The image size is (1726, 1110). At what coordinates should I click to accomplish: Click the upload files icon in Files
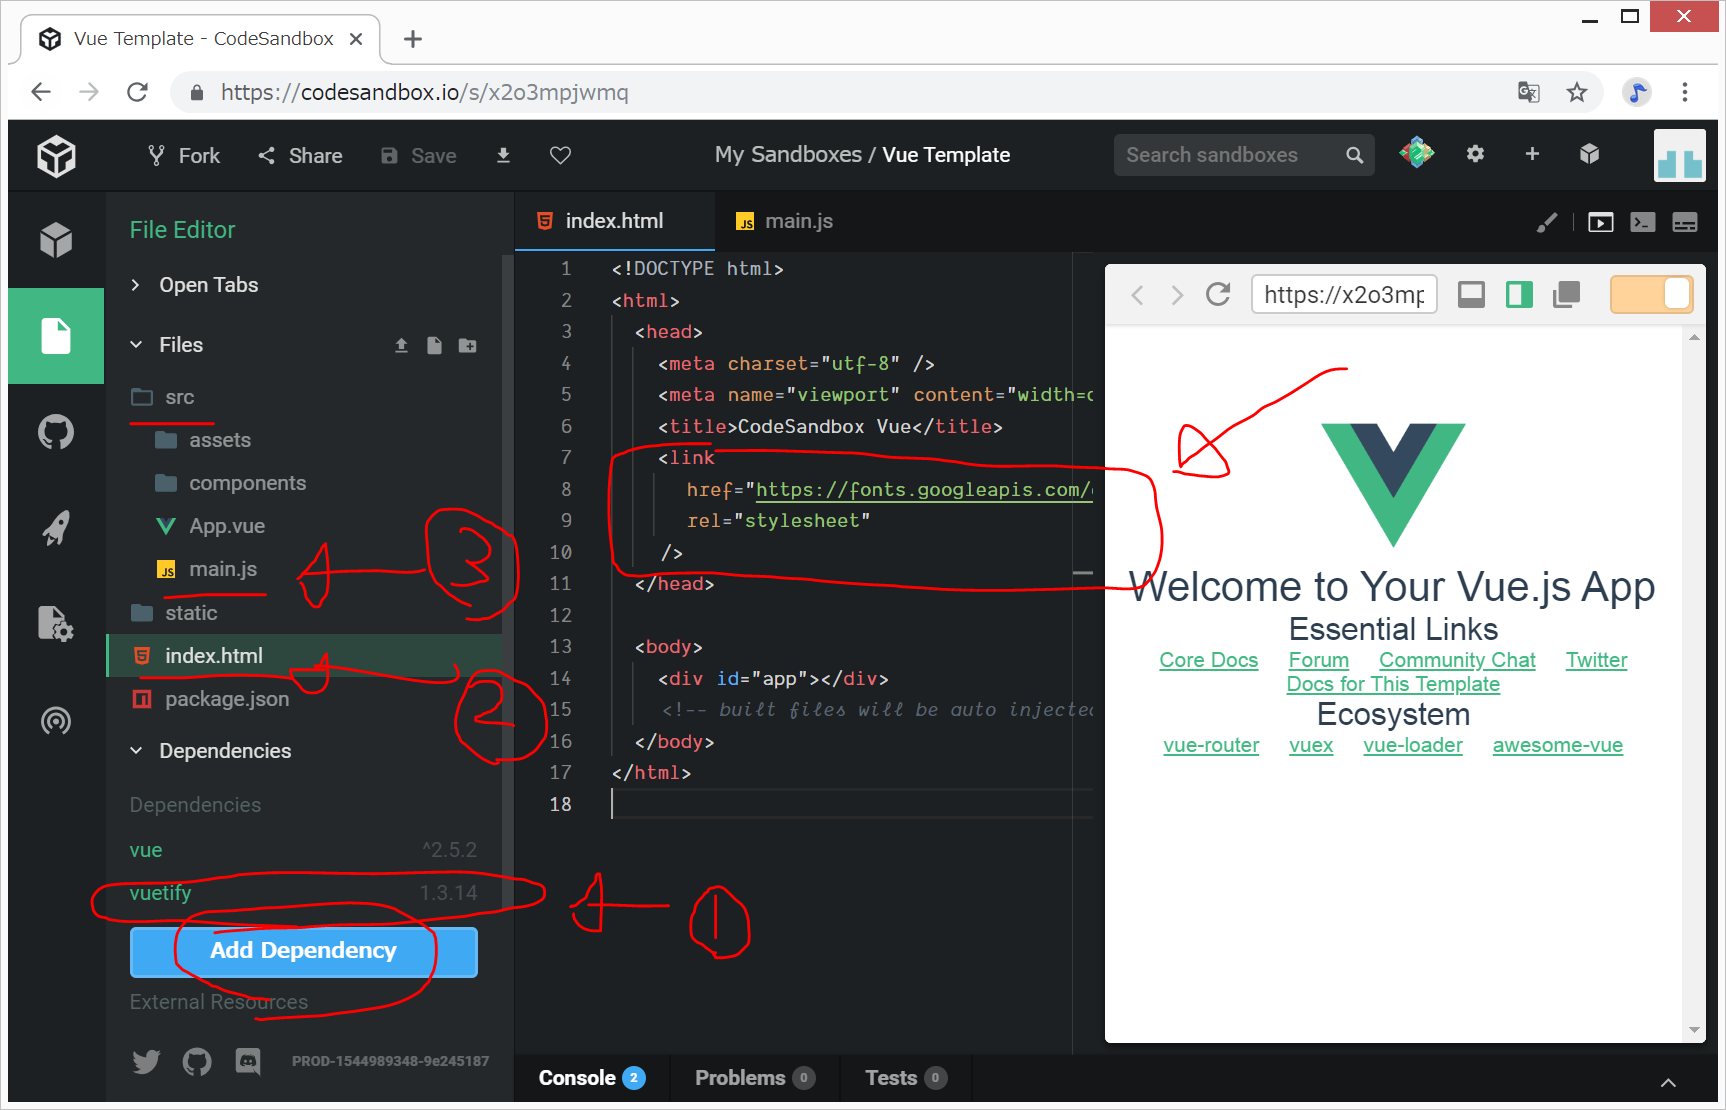401,345
